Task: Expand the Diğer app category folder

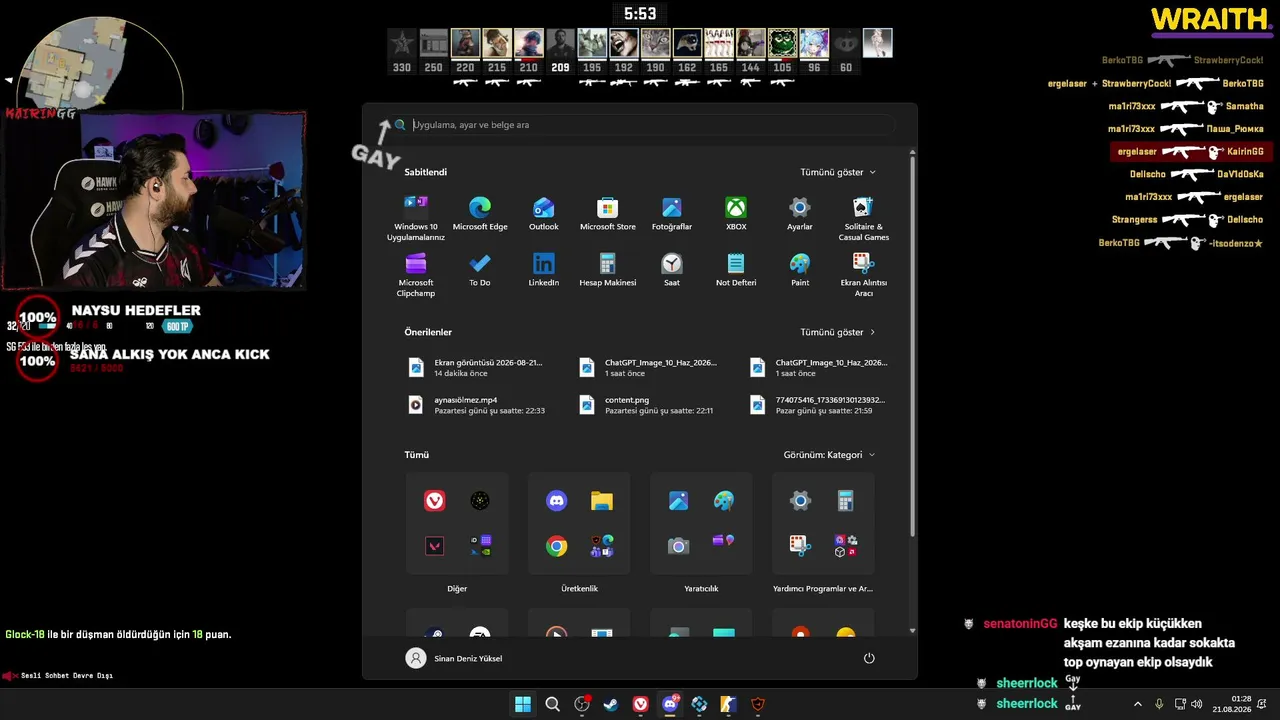Action: [457, 524]
